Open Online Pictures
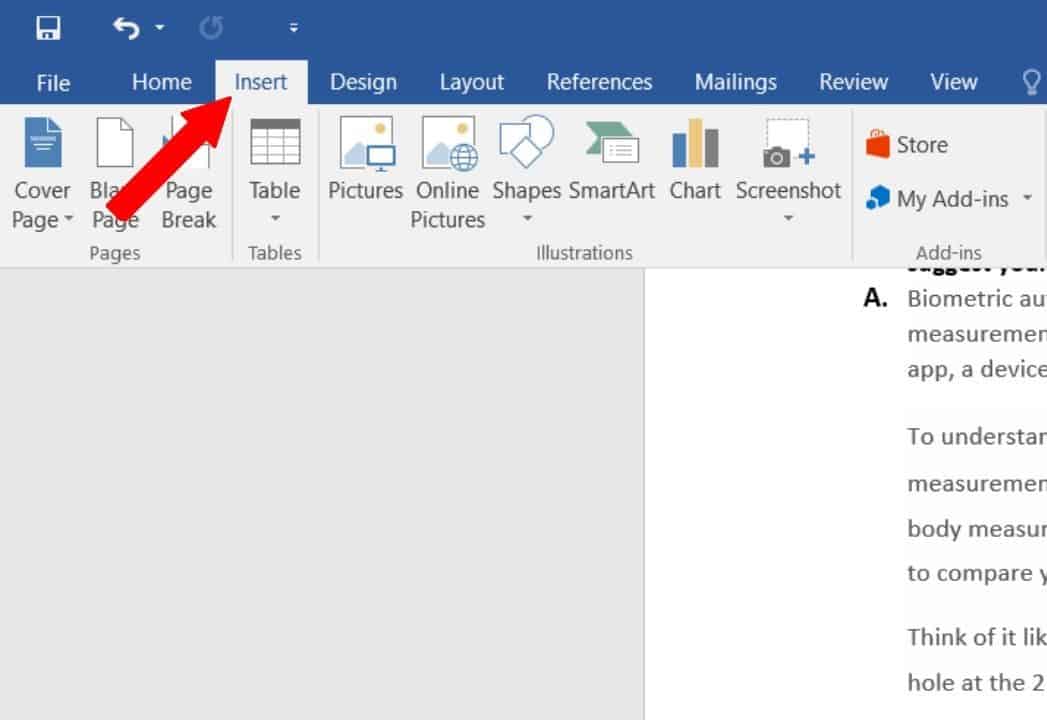1047x720 pixels. pos(449,172)
